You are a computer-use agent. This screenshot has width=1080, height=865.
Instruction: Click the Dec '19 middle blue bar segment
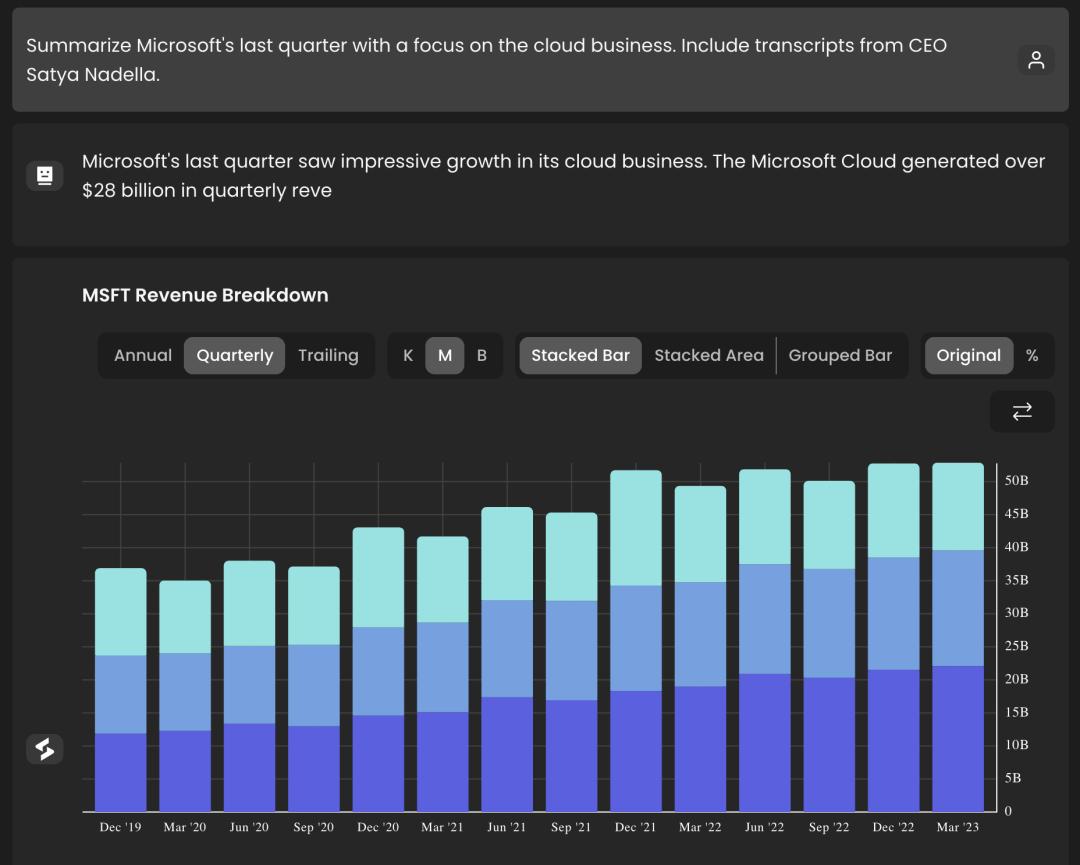121,694
